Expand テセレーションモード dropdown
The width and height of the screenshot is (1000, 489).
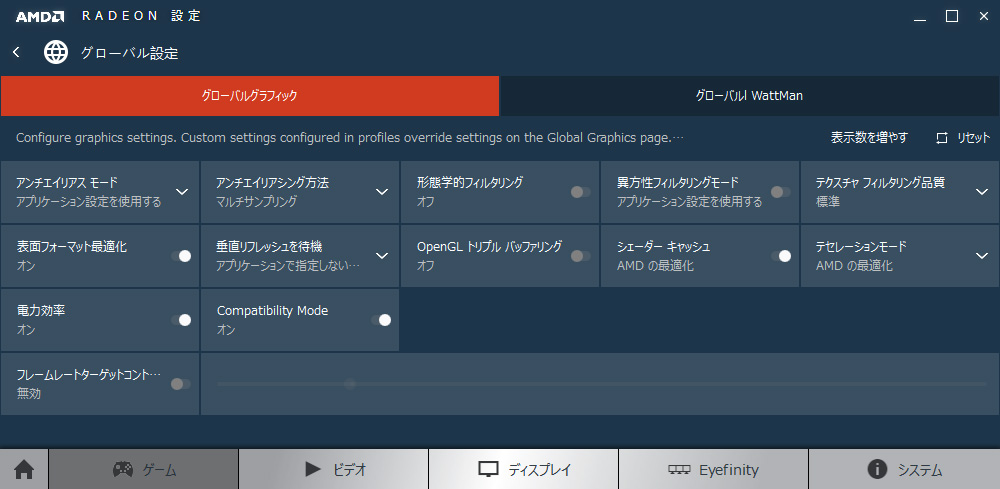click(982, 256)
